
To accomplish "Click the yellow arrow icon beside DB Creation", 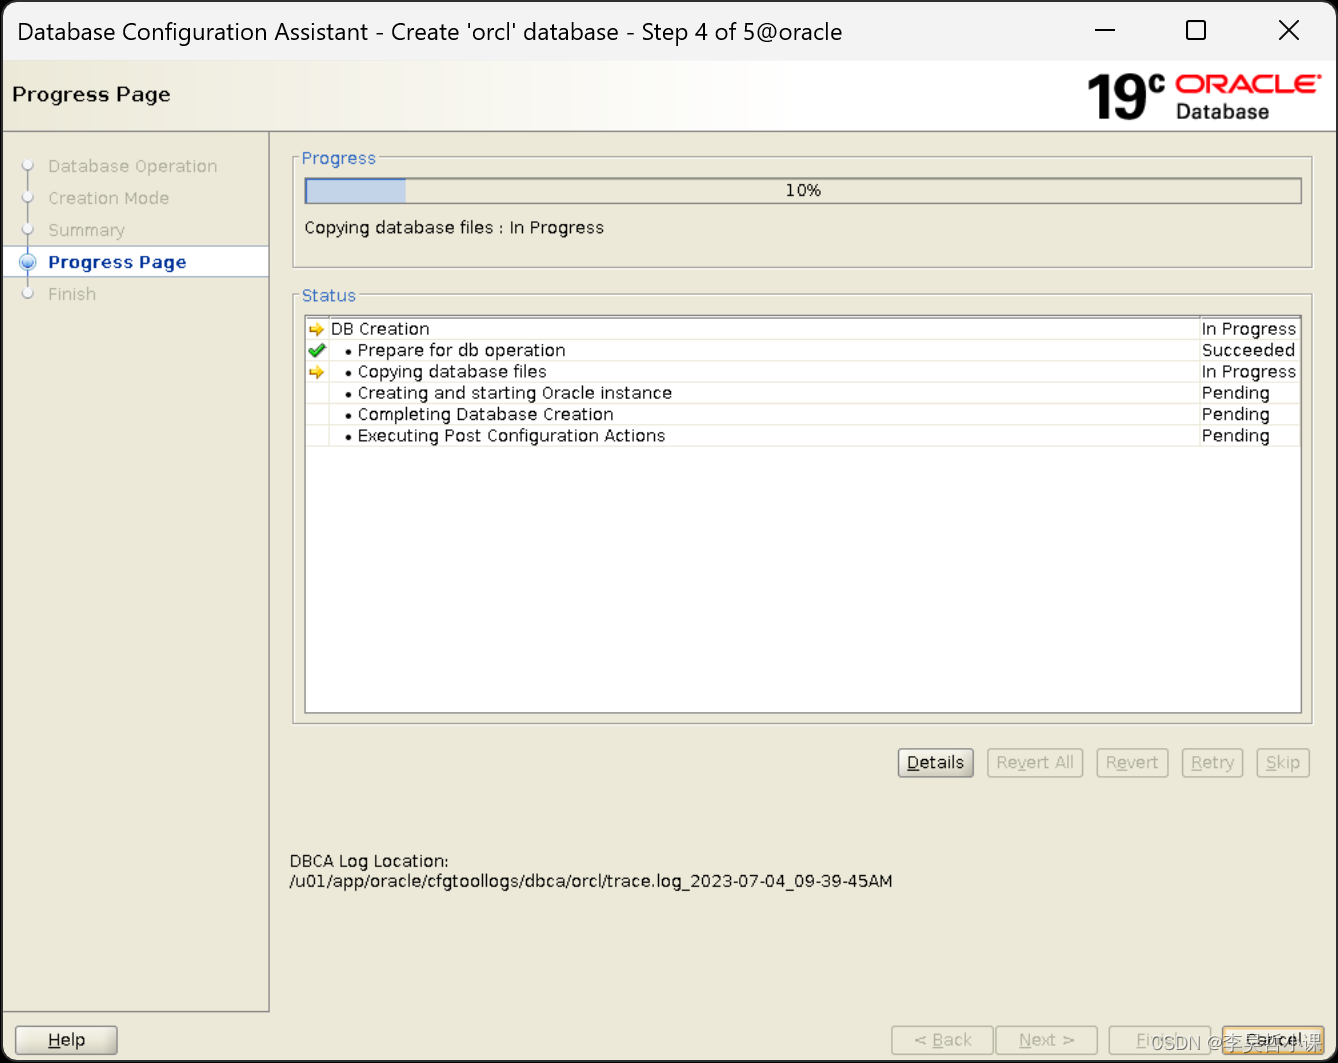I will [316, 329].
